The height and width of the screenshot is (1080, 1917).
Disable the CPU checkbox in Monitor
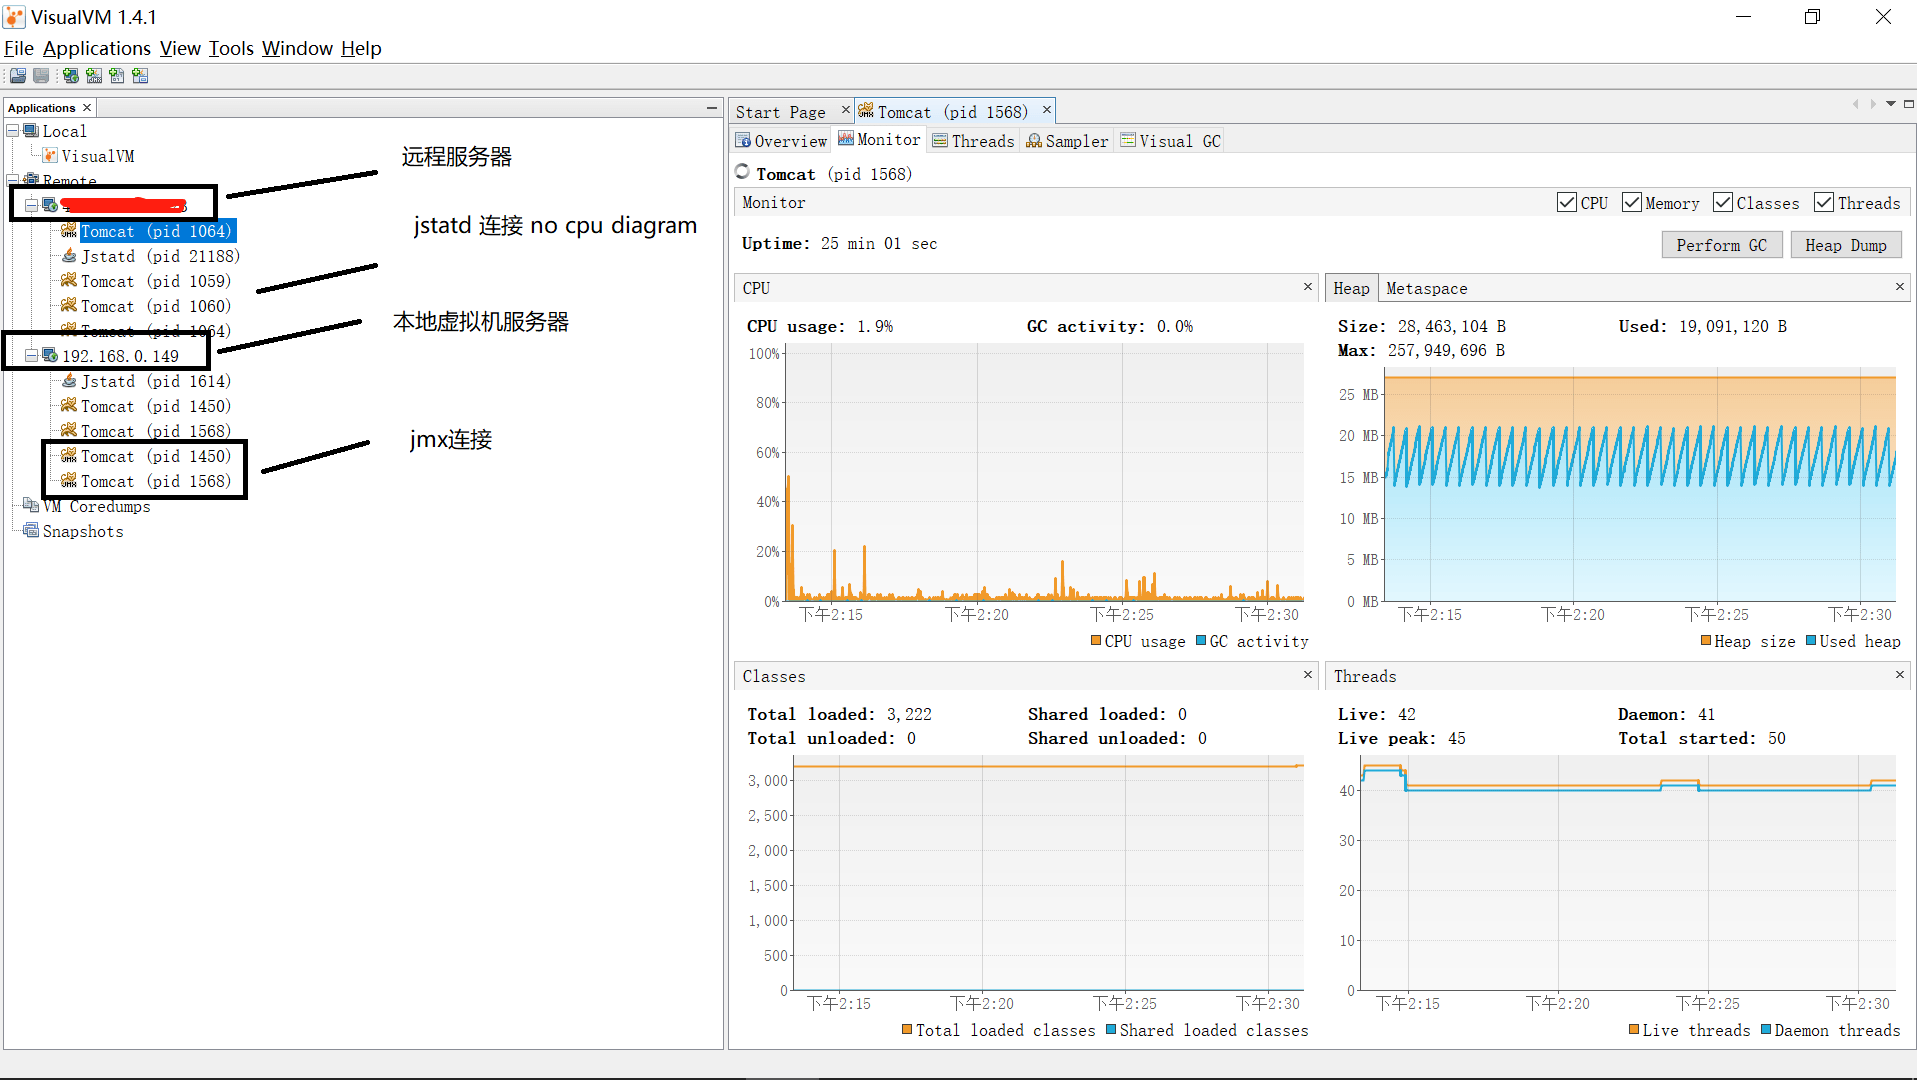[1566, 202]
